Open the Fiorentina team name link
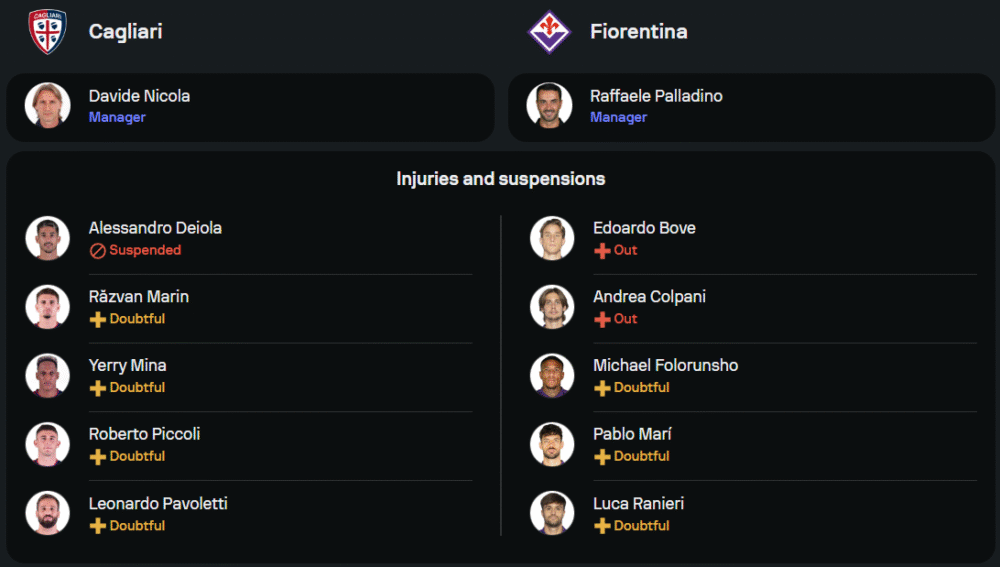The image size is (1000, 567). coord(638,31)
